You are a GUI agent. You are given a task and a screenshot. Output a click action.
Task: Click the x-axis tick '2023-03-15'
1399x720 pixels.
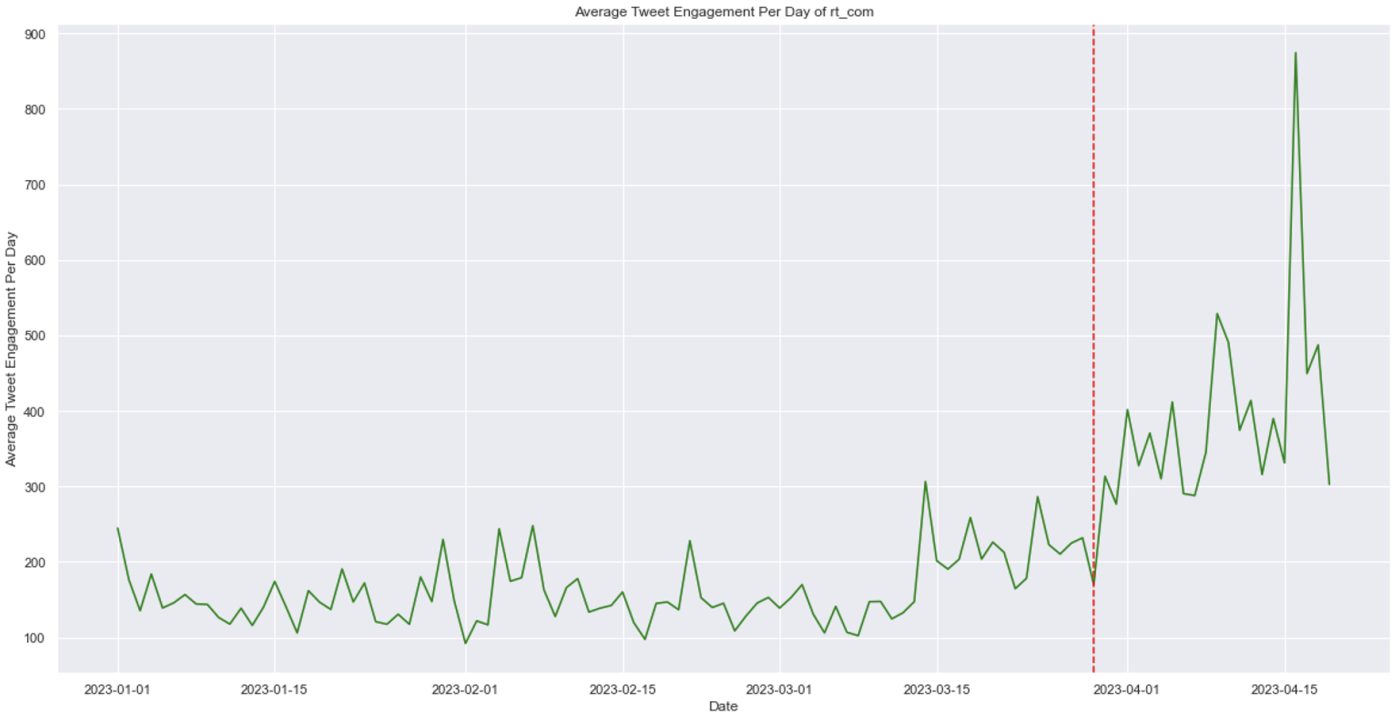(936, 689)
